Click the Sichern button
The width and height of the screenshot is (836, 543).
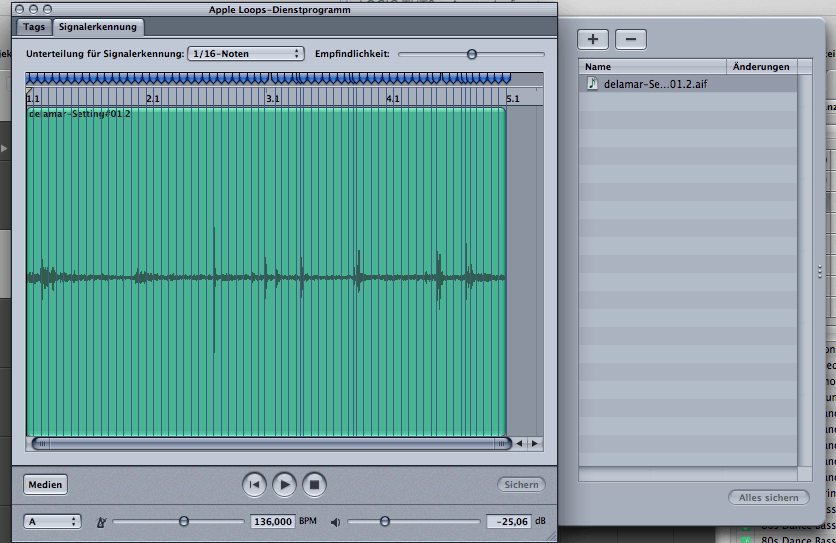(x=521, y=485)
